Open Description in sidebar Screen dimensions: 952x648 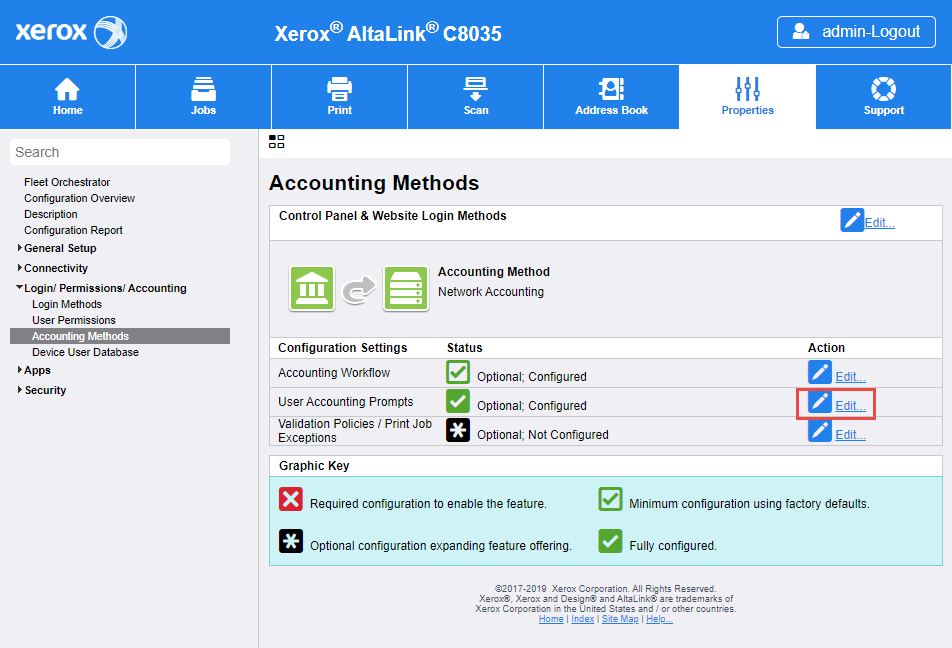pyautogui.click(x=51, y=214)
